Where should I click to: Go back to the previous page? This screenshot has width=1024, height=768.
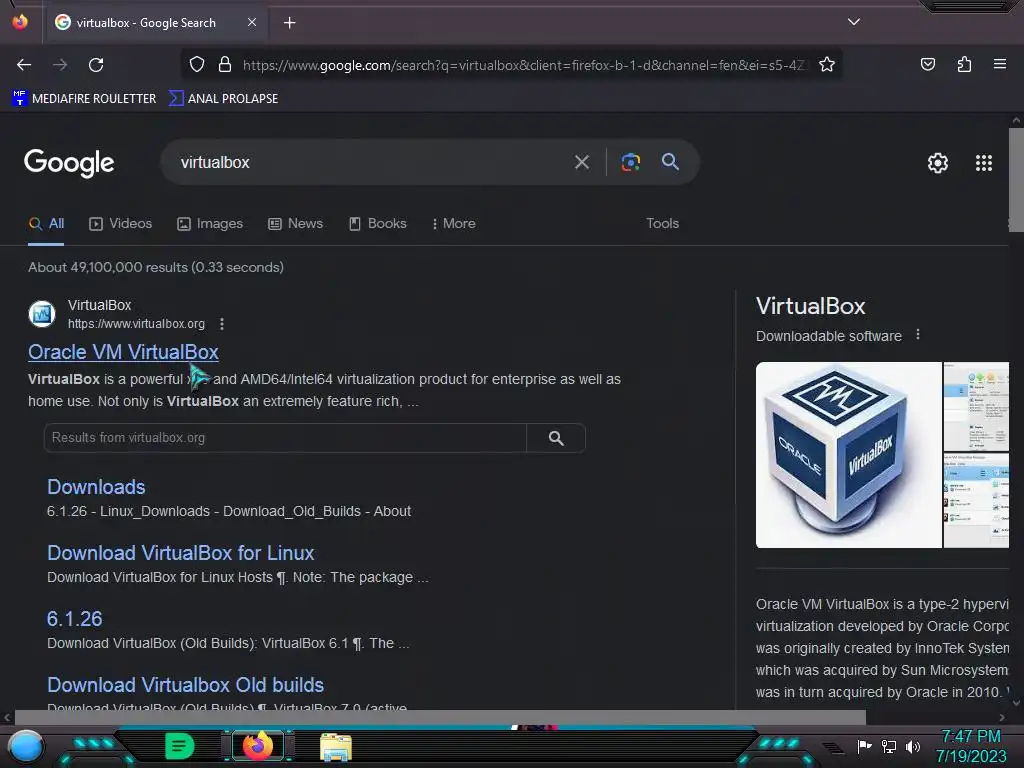[24, 65]
